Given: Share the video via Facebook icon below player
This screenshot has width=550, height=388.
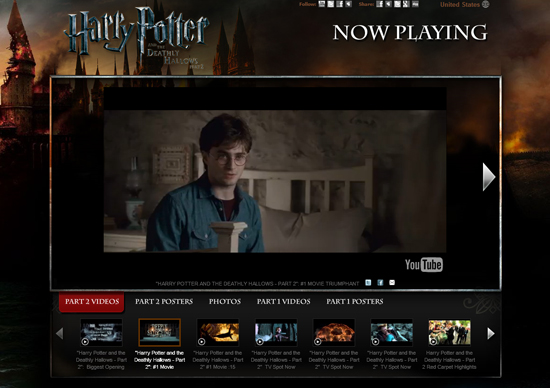Looking at the screenshot, I should [x=380, y=282].
